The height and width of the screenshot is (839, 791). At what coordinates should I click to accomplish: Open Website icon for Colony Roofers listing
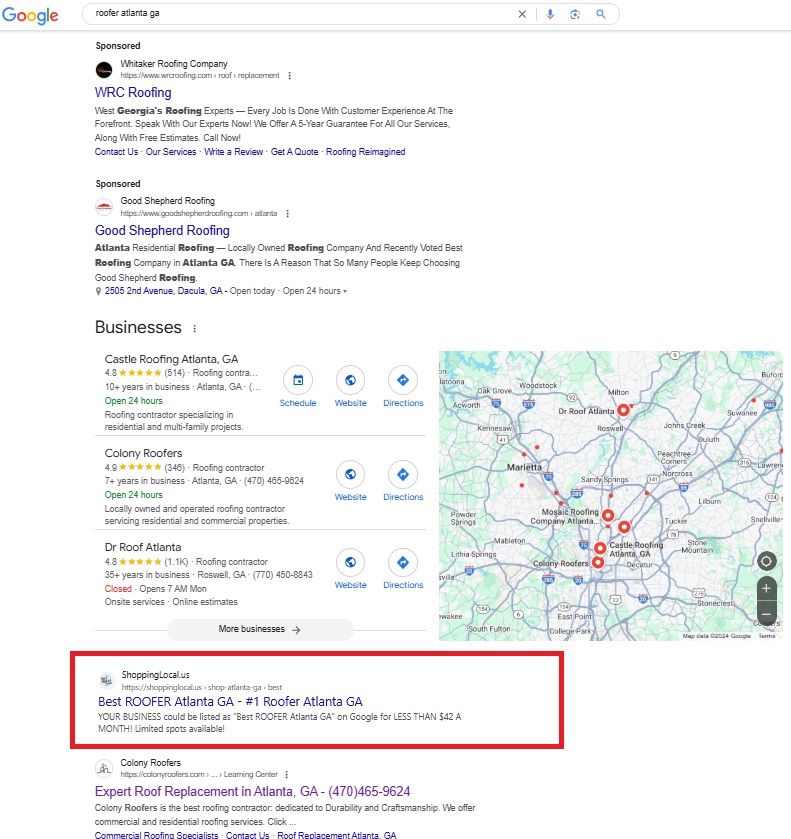350,475
